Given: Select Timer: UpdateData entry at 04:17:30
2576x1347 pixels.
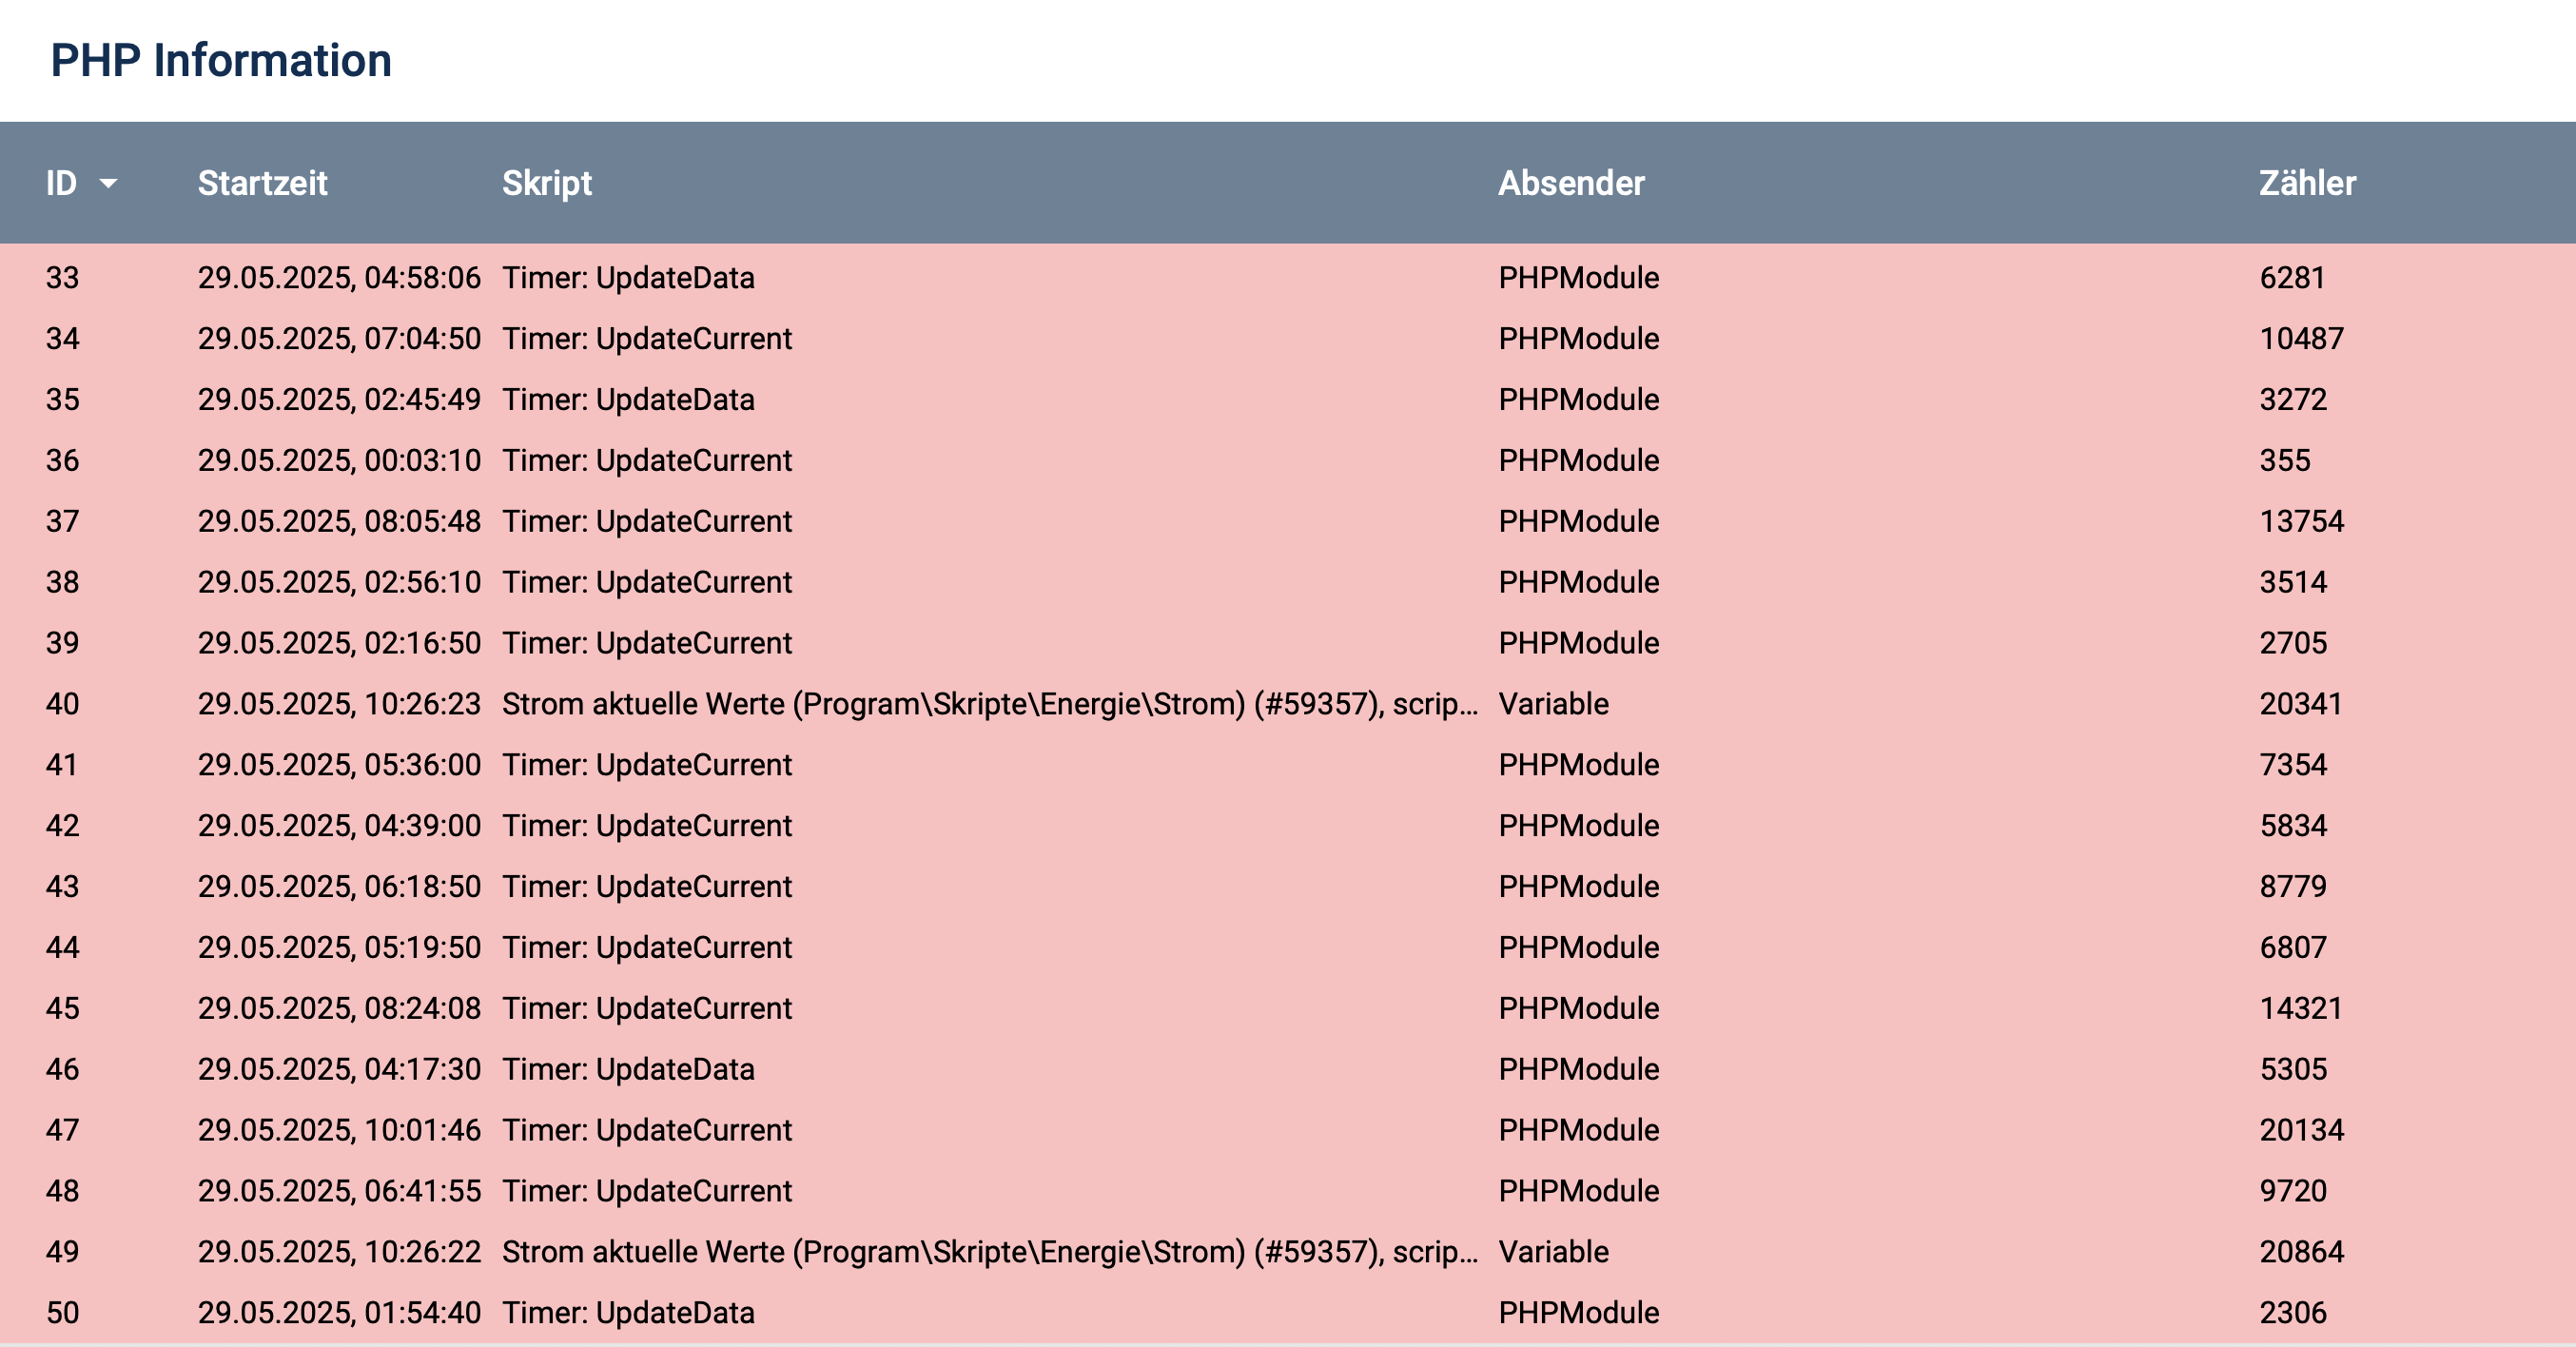Looking at the screenshot, I should (628, 1069).
